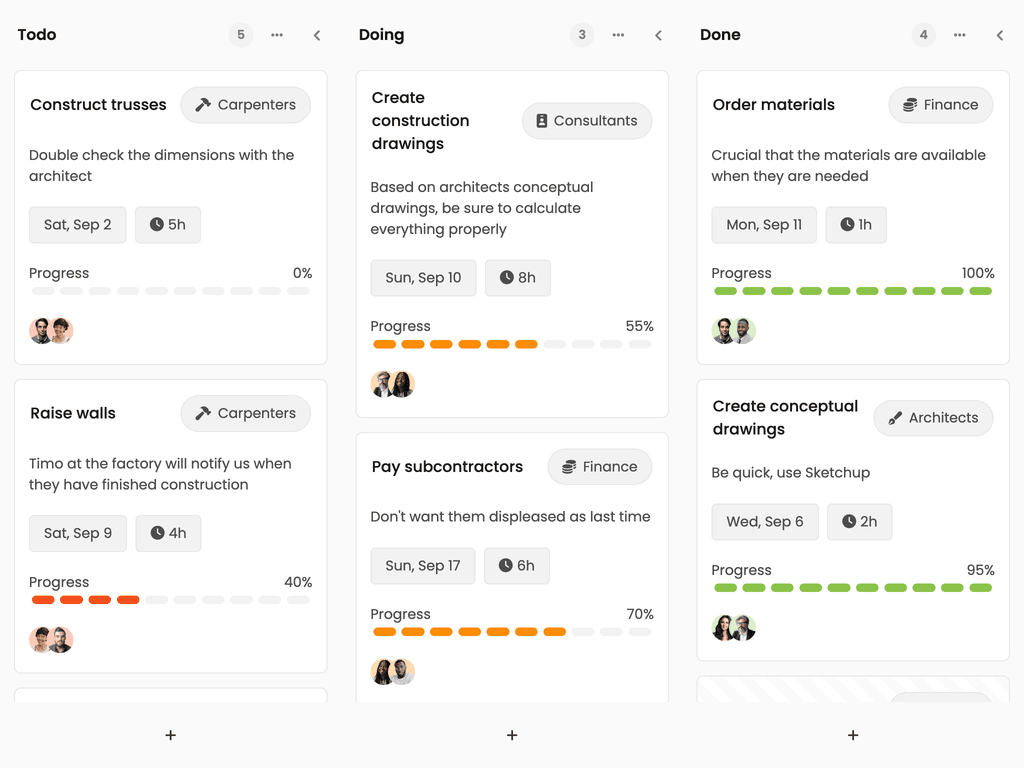
Task: Click the 1h time estimate chip
Action: 856,225
